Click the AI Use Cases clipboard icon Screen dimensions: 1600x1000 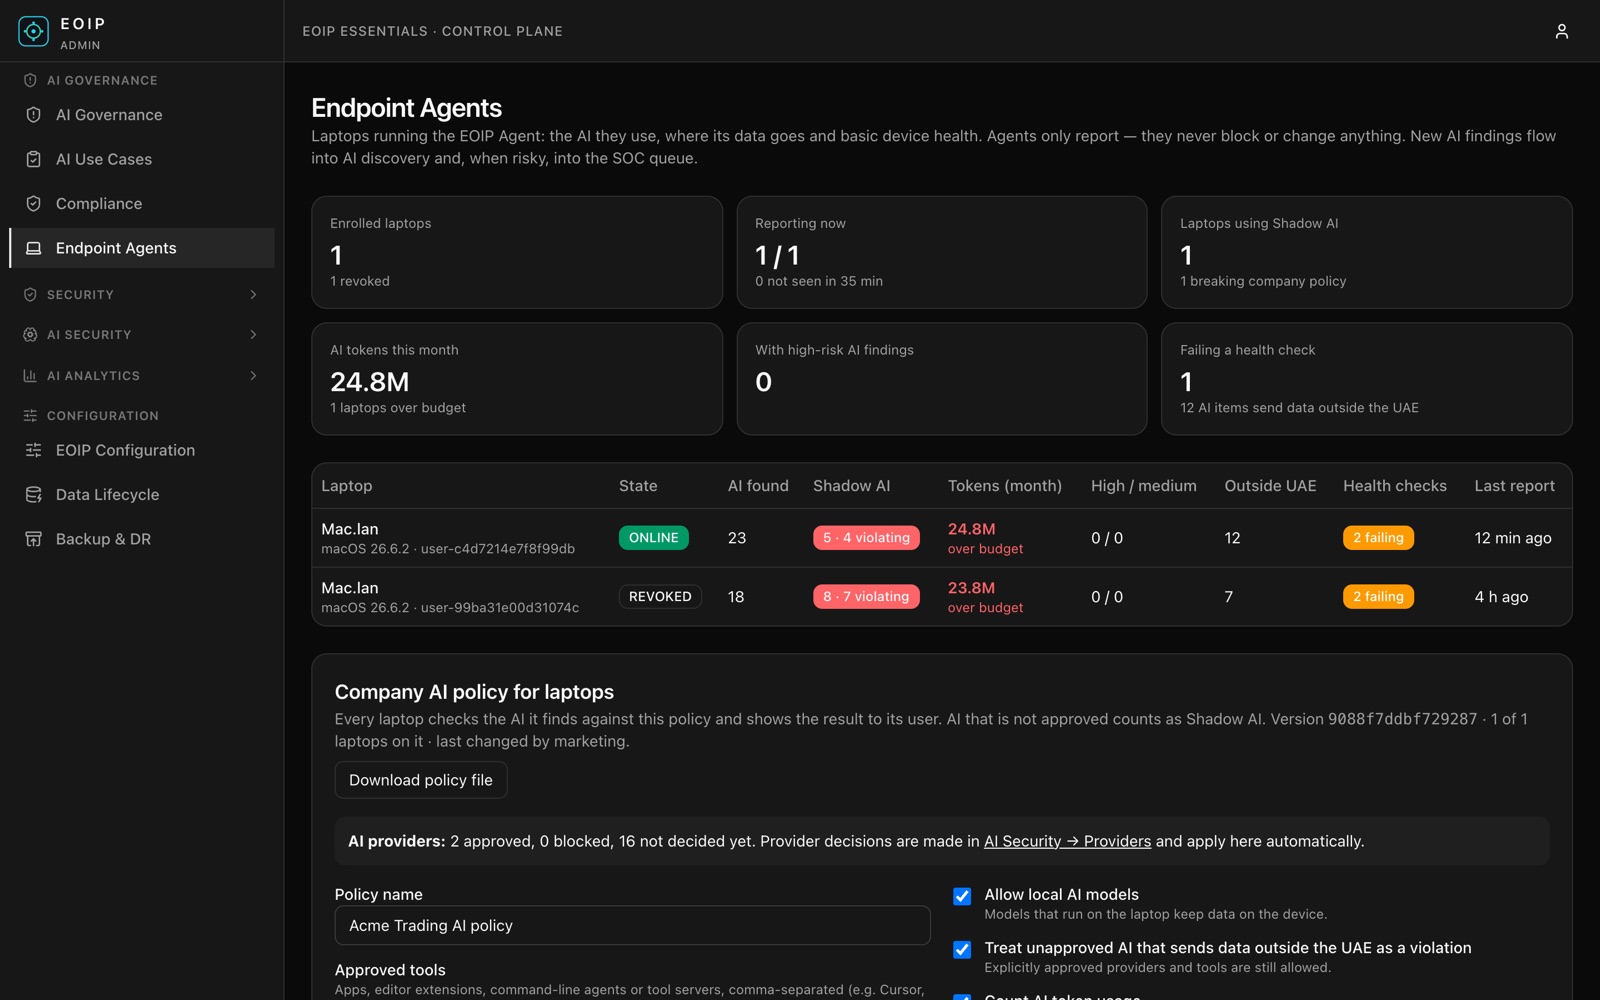click(x=33, y=159)
